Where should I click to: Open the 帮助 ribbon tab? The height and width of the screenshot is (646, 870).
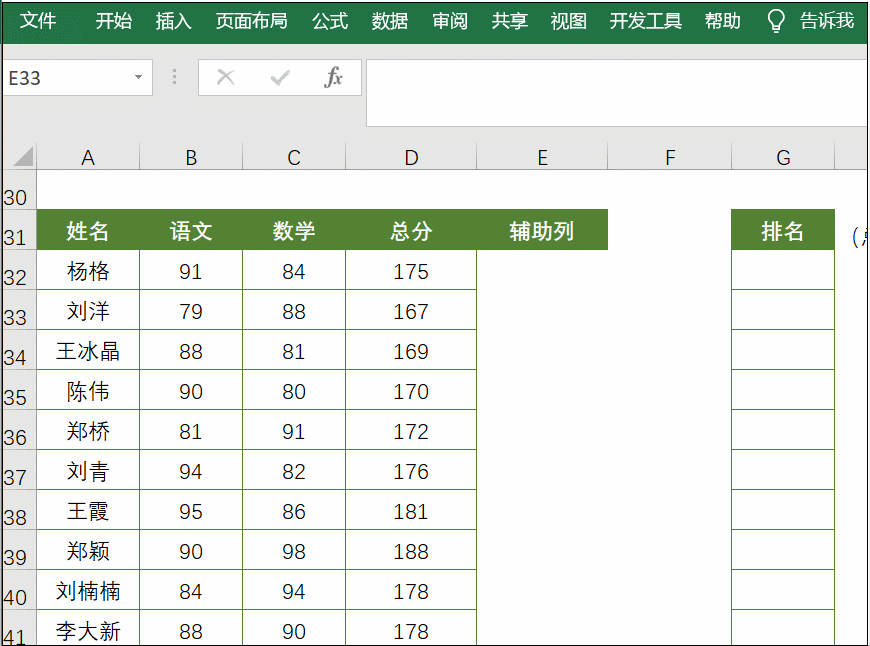(722, 21)
